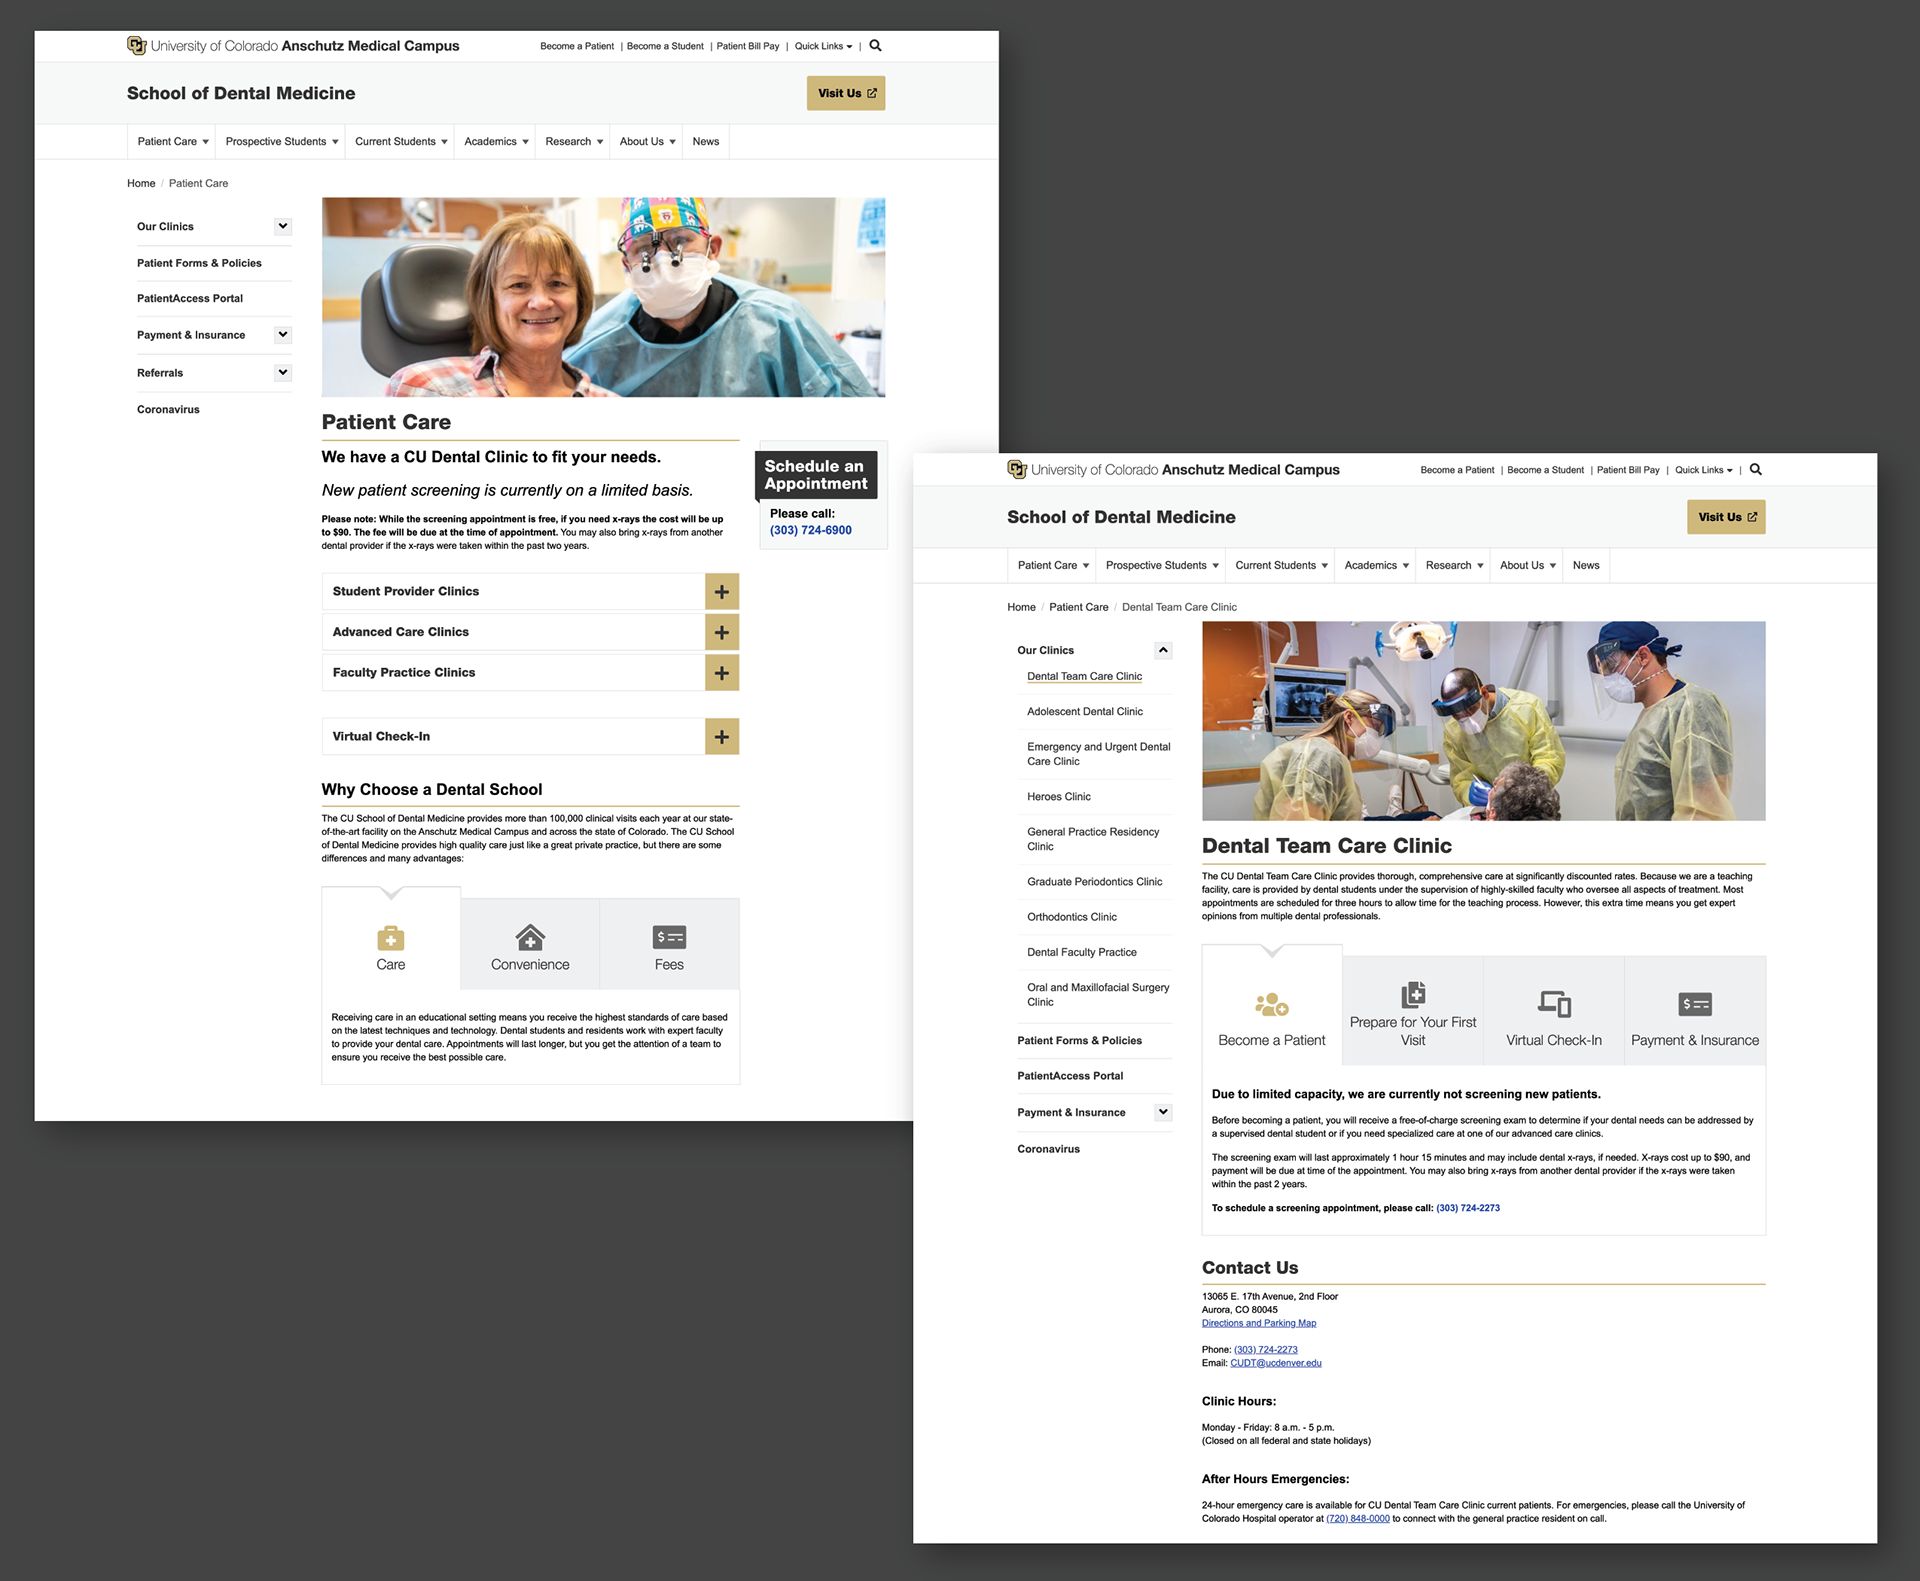
Task: Click (303) 724-2273 screening appointment link
Action: [1468, 1208]
